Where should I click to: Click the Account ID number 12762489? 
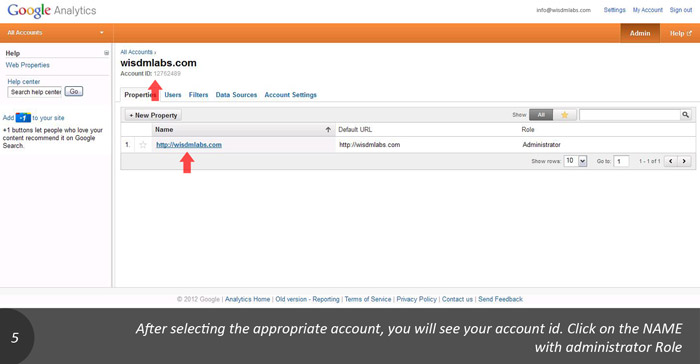(x=167, y=74)
